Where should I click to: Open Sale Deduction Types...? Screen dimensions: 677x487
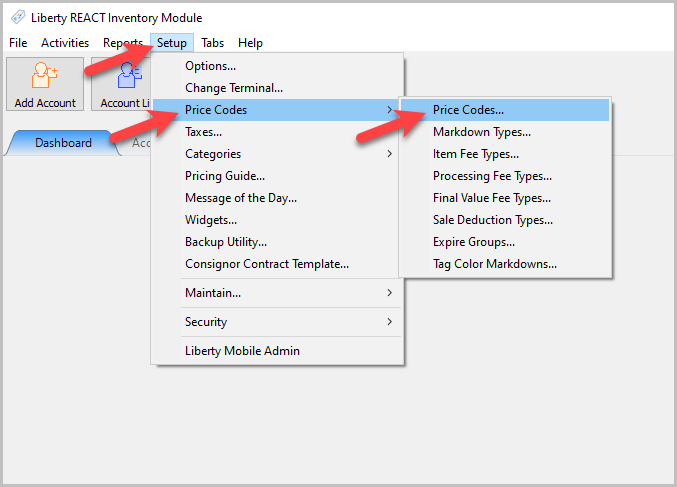505,220
